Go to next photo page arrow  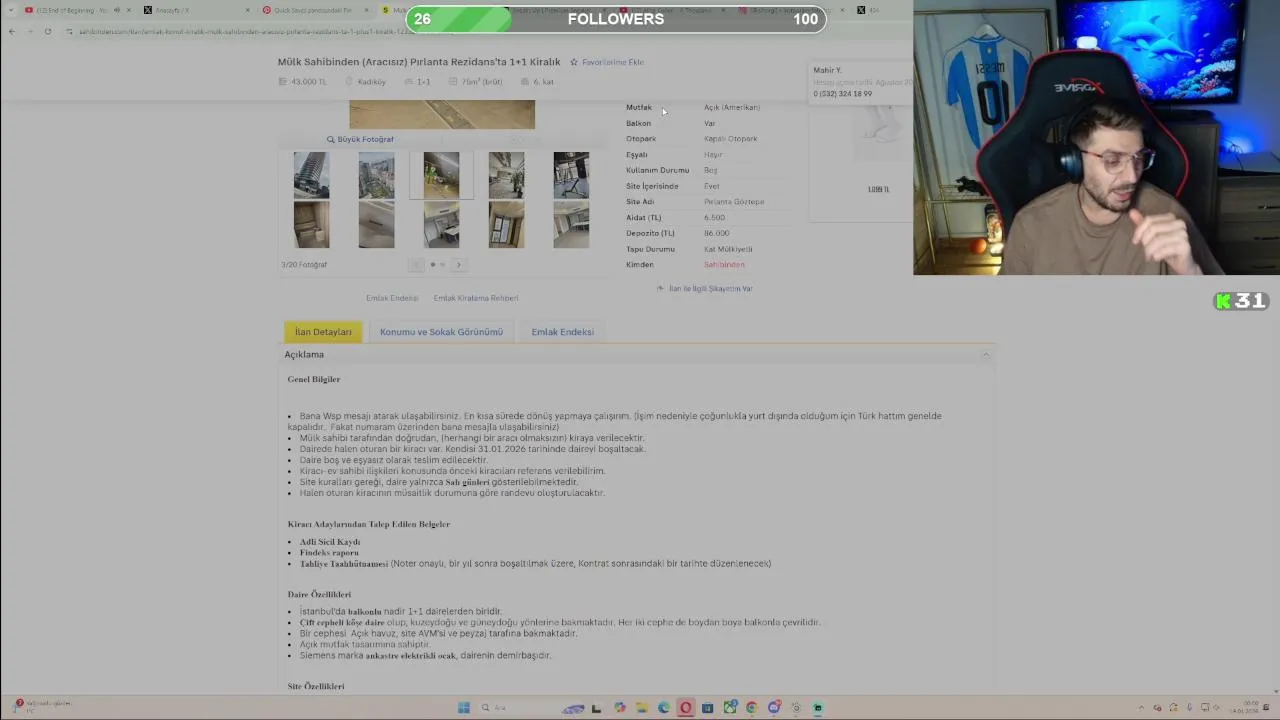459,265
